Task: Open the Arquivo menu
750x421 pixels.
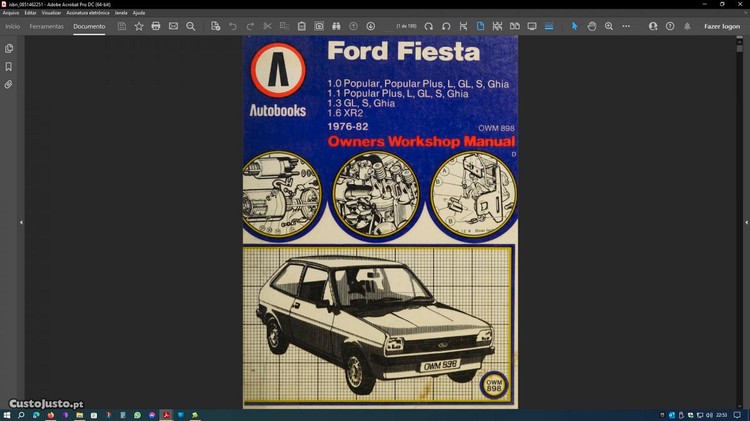Action: 11,13
